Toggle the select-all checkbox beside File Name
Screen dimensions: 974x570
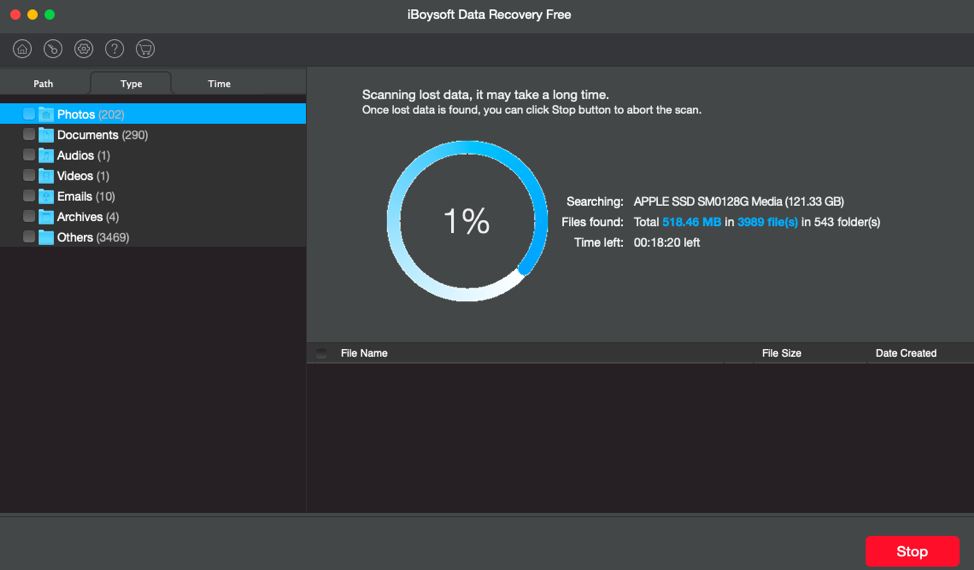[x=321, y=353]
